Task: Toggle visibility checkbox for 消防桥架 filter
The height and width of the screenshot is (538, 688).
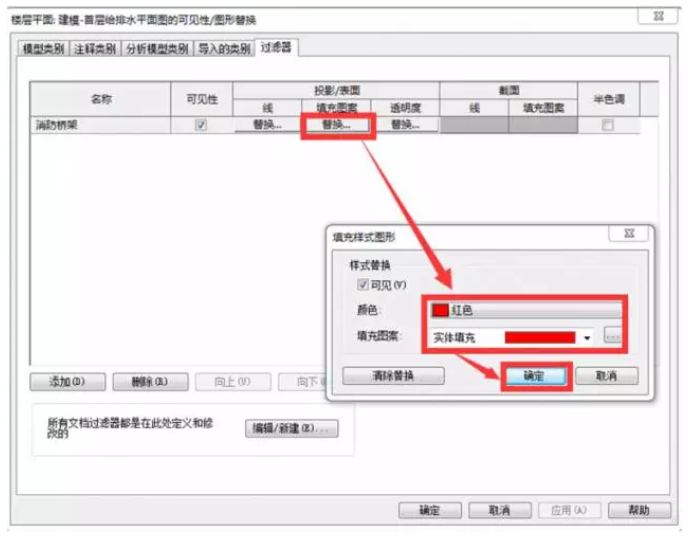Action: pyautogui.click(x=201, y=125)
